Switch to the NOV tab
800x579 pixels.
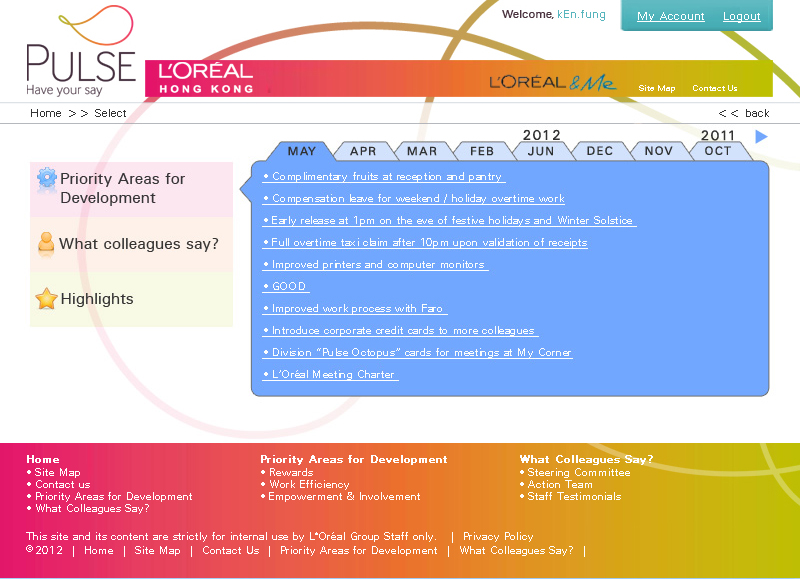pyautogui.click(x=659, y=151)
